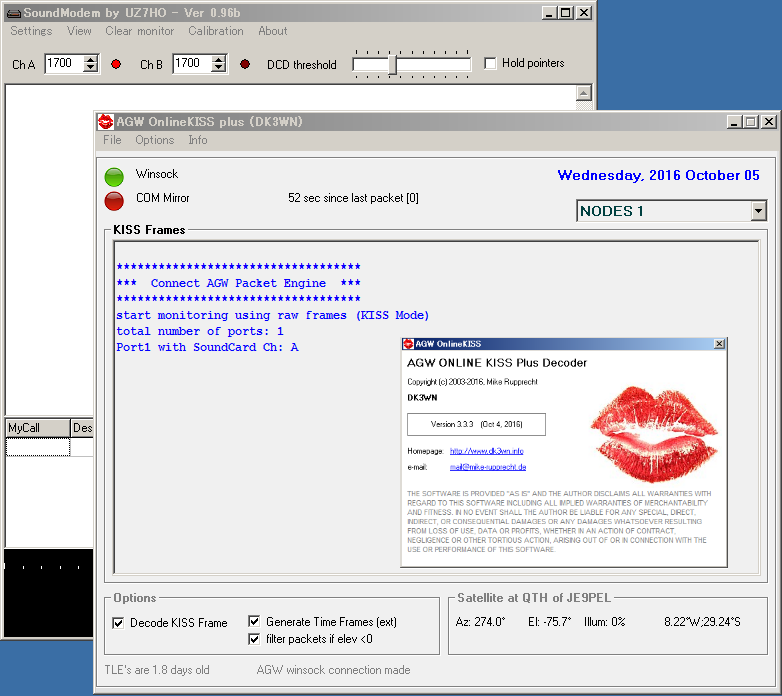The height and width of the screenshot is (696, 782).
Task: Decrease Ch A frequency with down arrow
Action: pyautogui.click(x=90, y=68)
